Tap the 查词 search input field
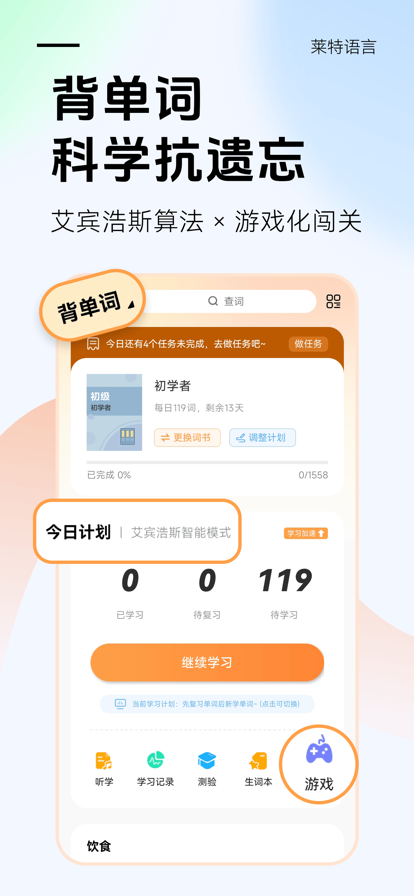Screen dimensions: 414x896 226,301
